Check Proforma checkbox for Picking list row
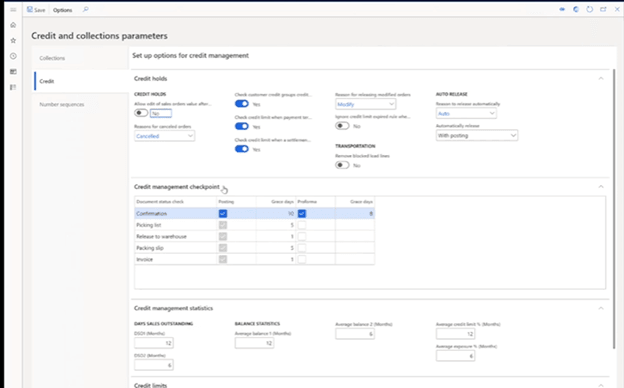The height and width of the screenshot is (388, 624). [302, 225]
